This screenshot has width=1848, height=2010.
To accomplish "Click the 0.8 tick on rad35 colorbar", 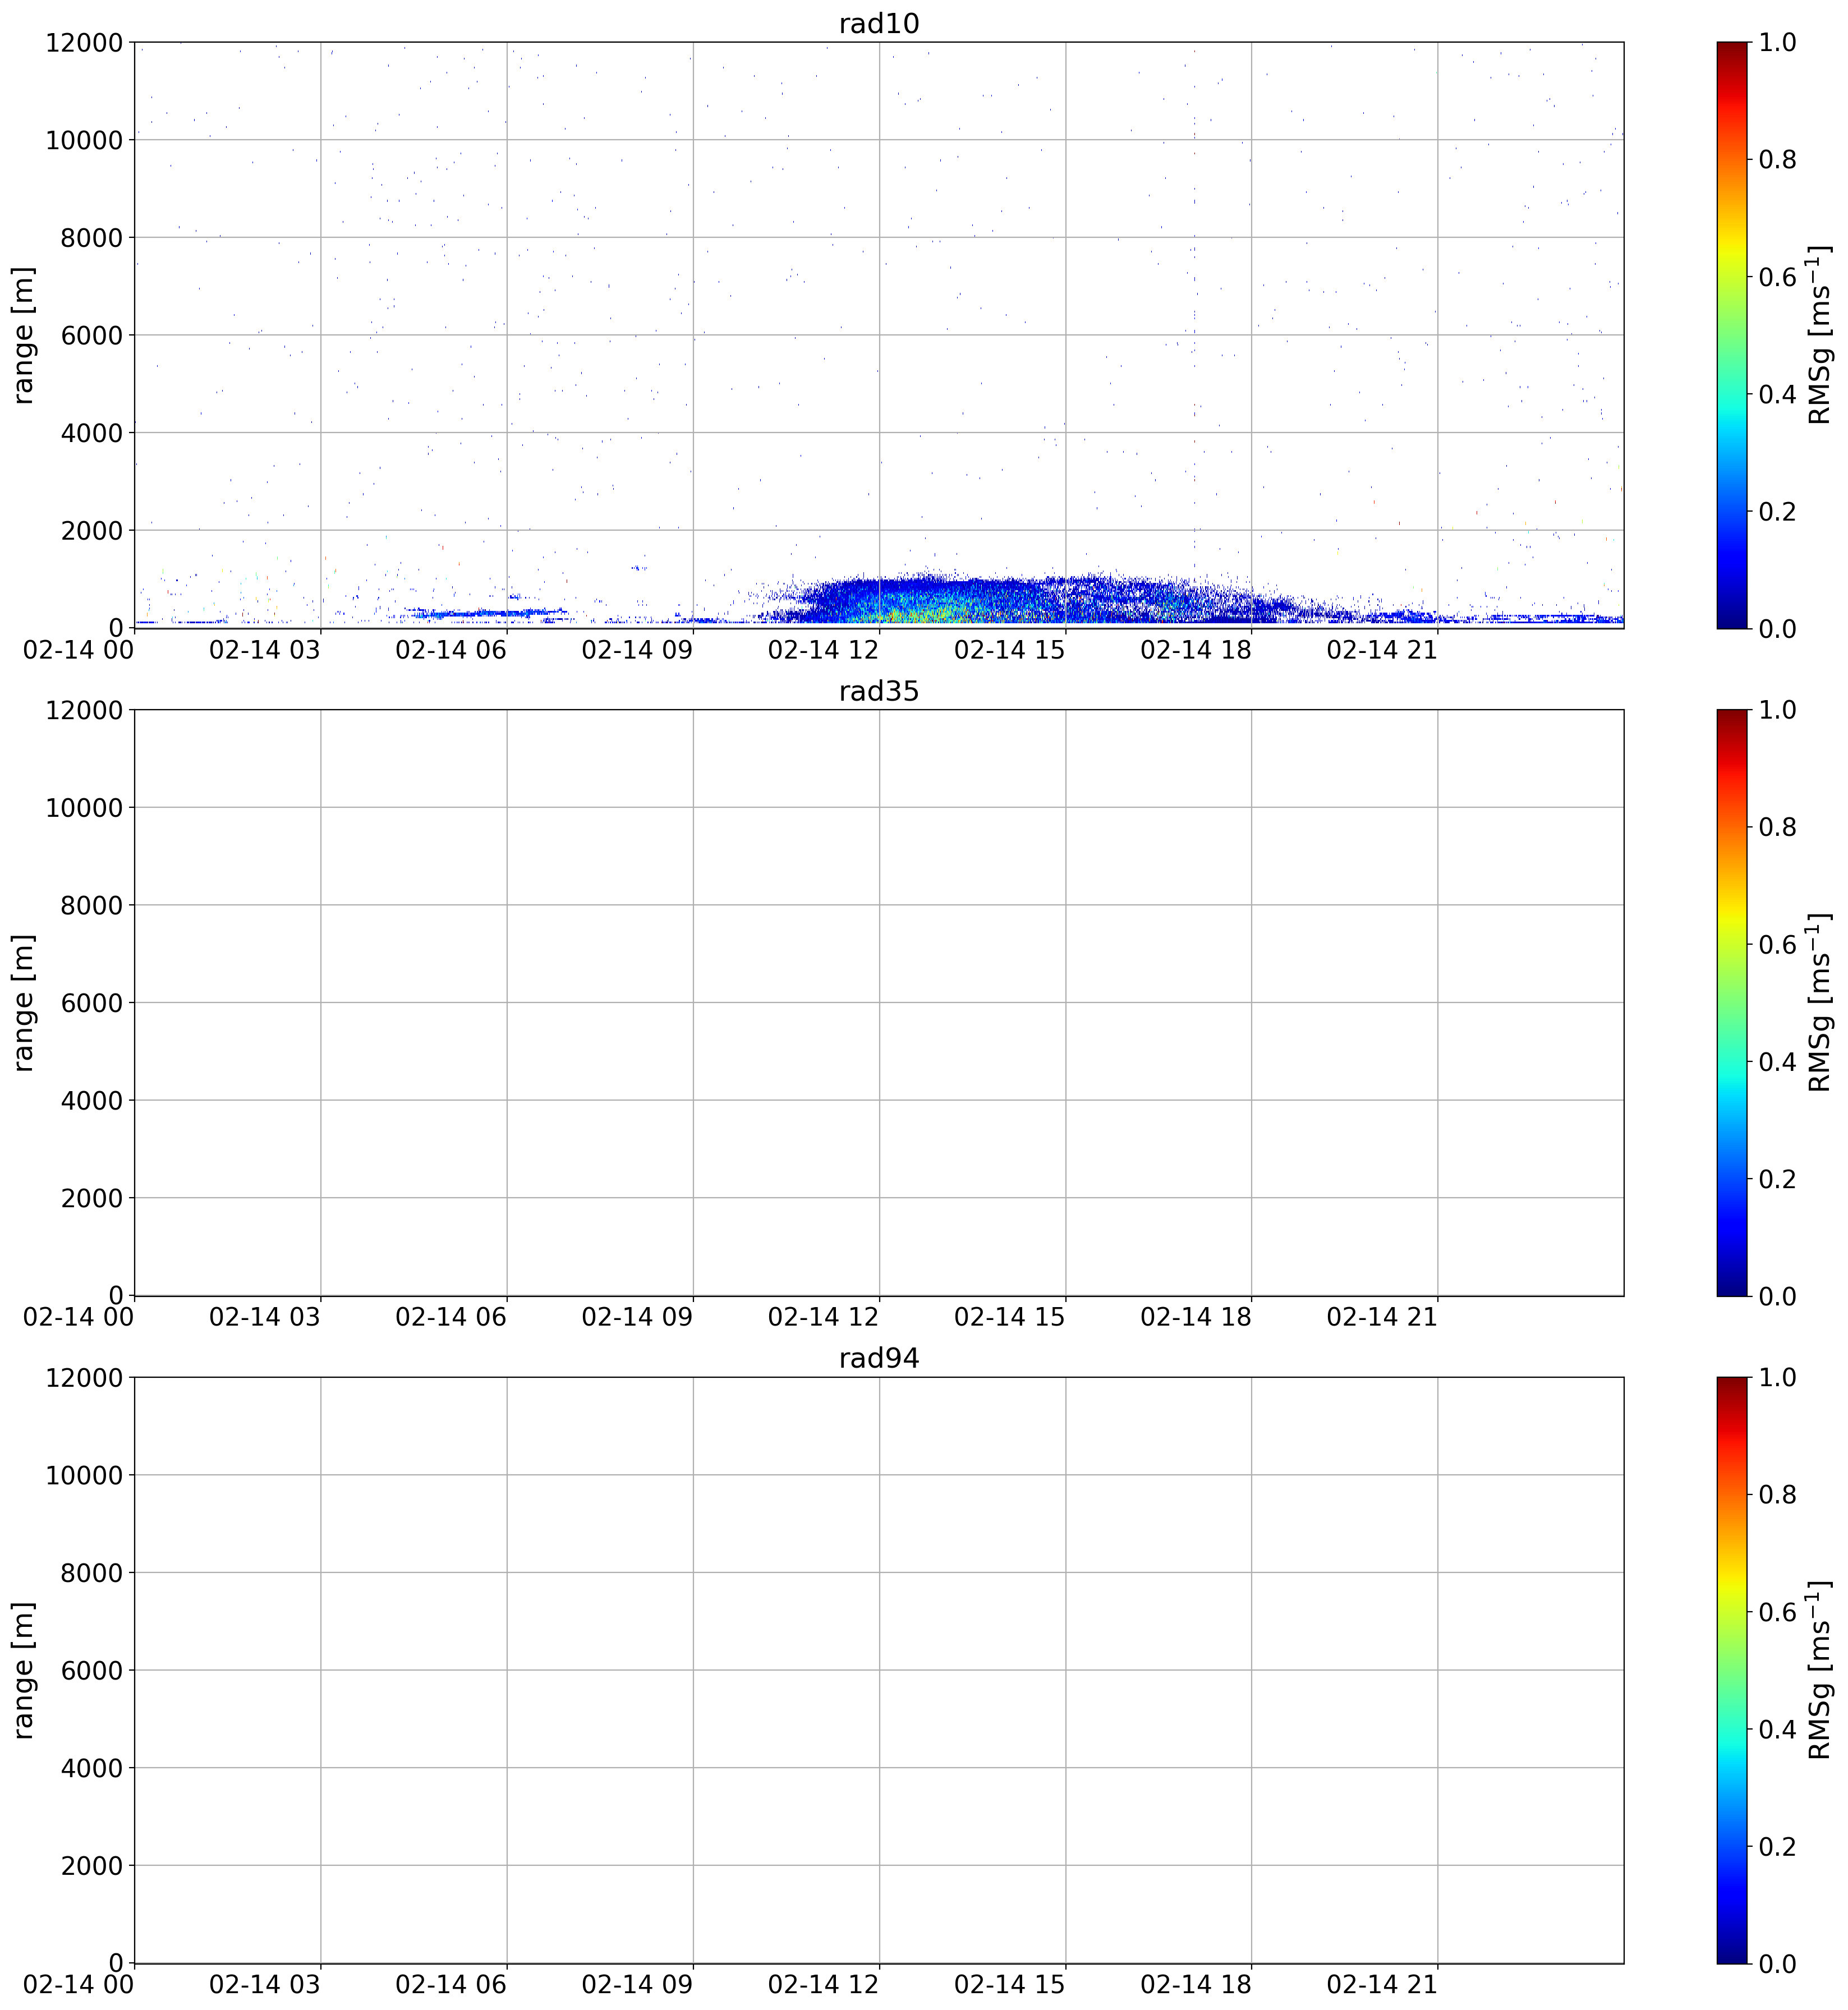I will point(1777,827).
